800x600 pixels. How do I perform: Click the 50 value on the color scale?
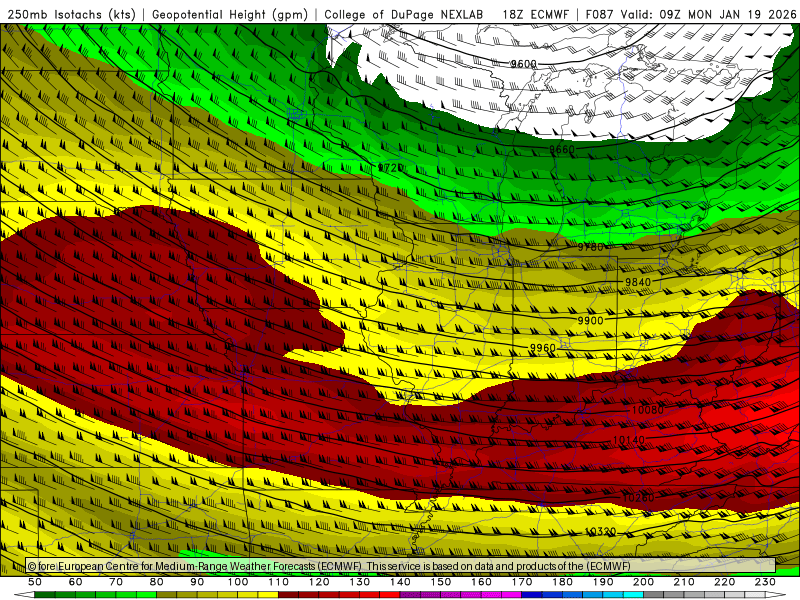point(35,582)
